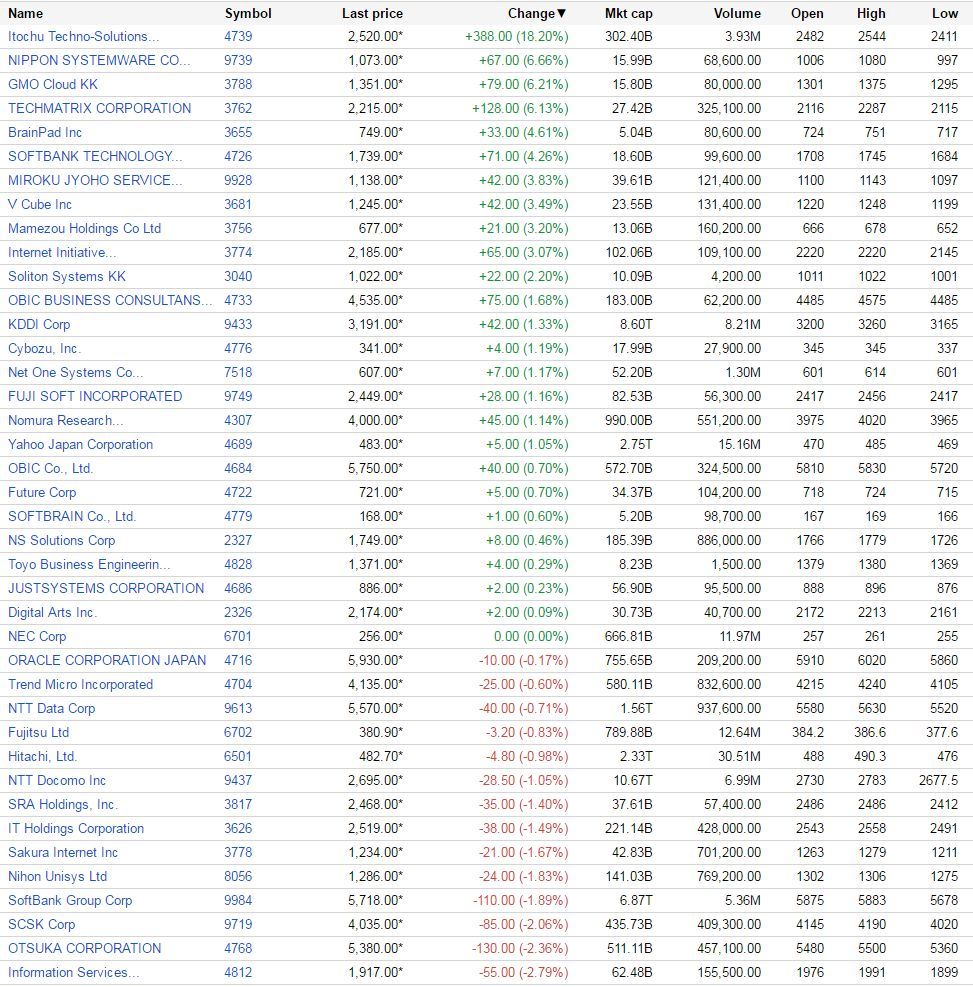The height and width of the screenshot is (987, 973).
Task: Open IT Holdings Corporation link
Action: (76, 828)
